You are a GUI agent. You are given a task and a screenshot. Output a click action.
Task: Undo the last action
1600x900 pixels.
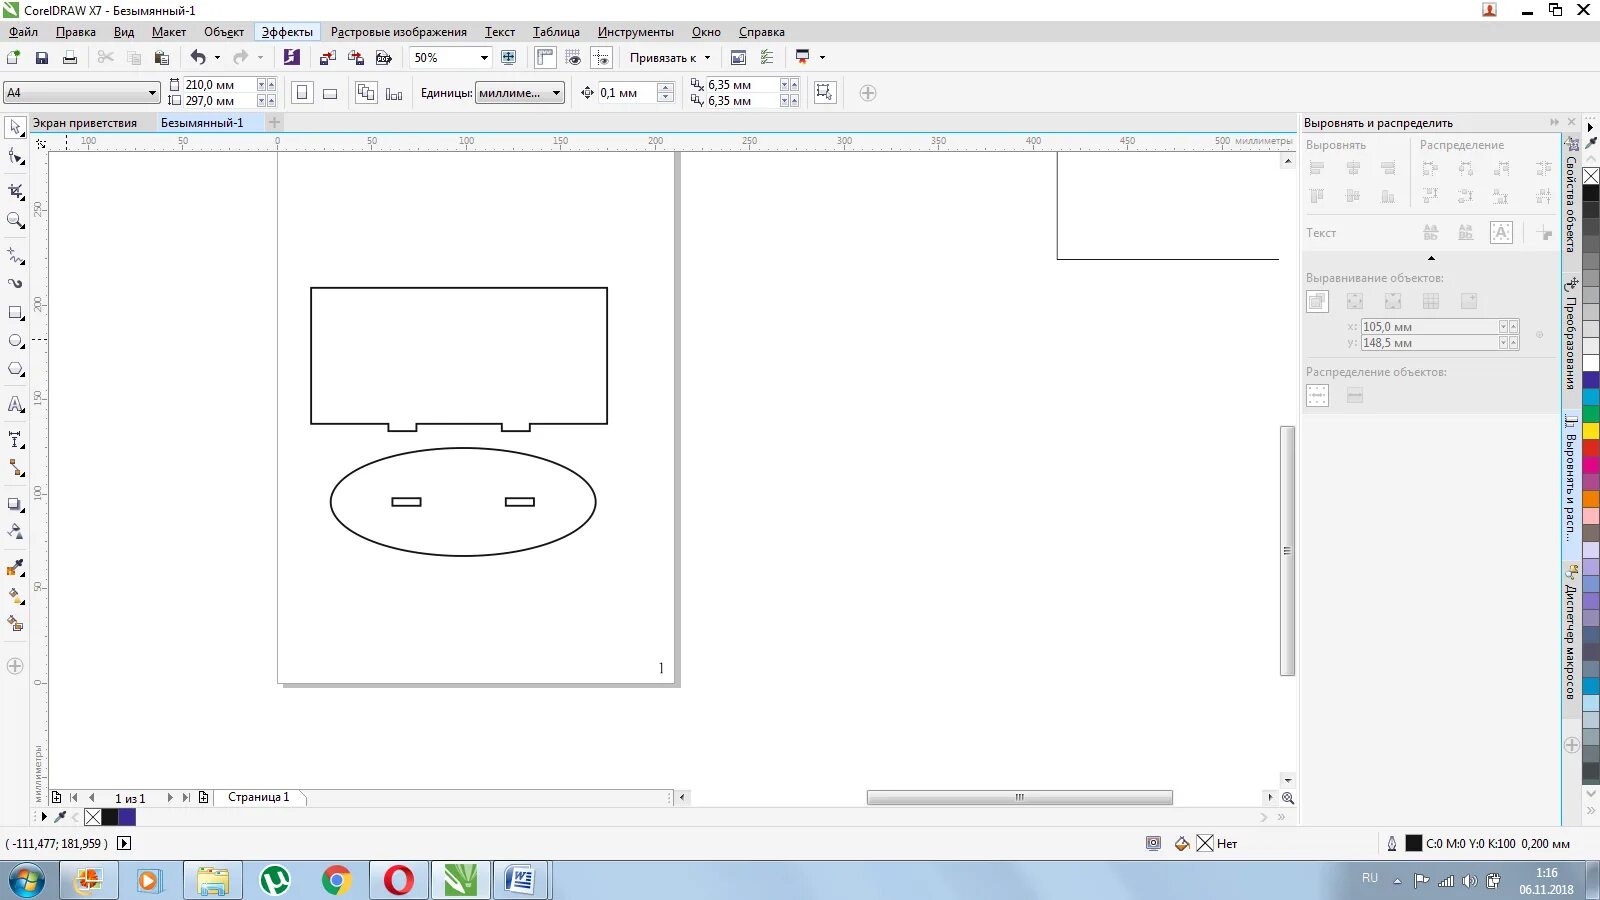[198, 58]
